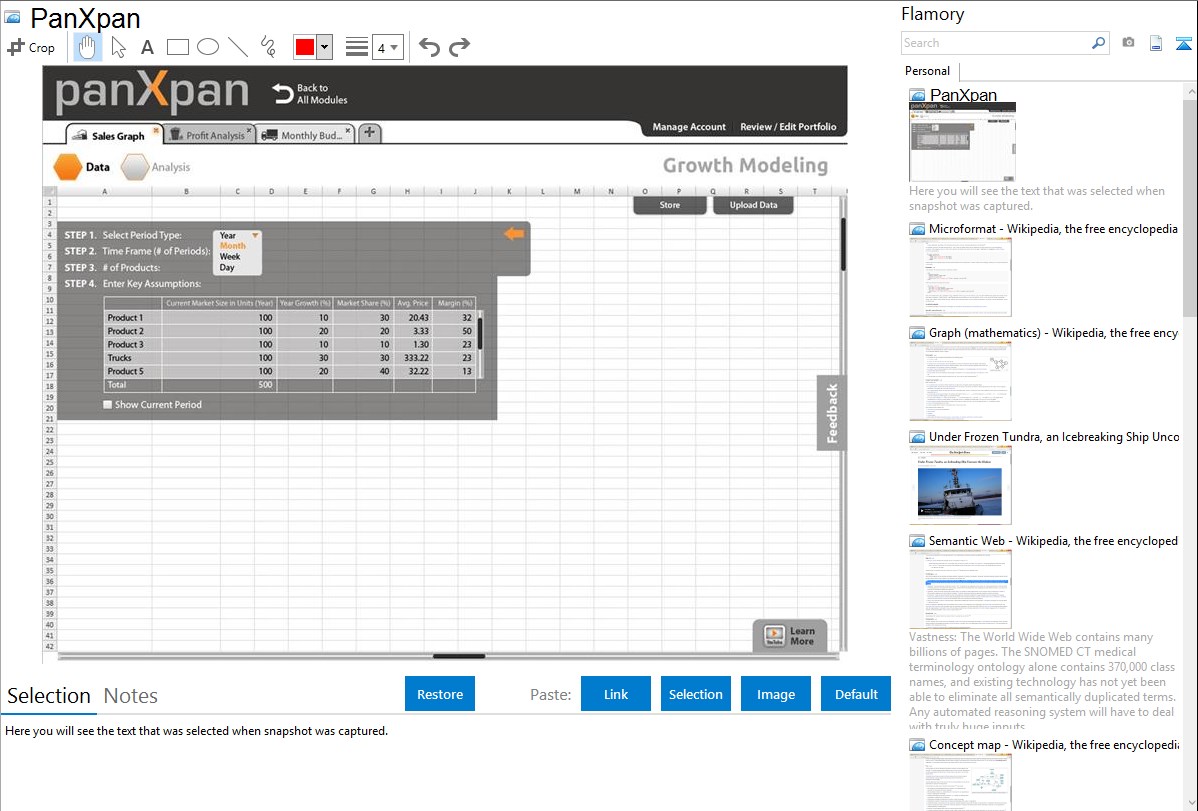Click the Flamory window icon beside PanXpan title
The height and width of the screenshot is (811, 1198).
pos(12,17)
